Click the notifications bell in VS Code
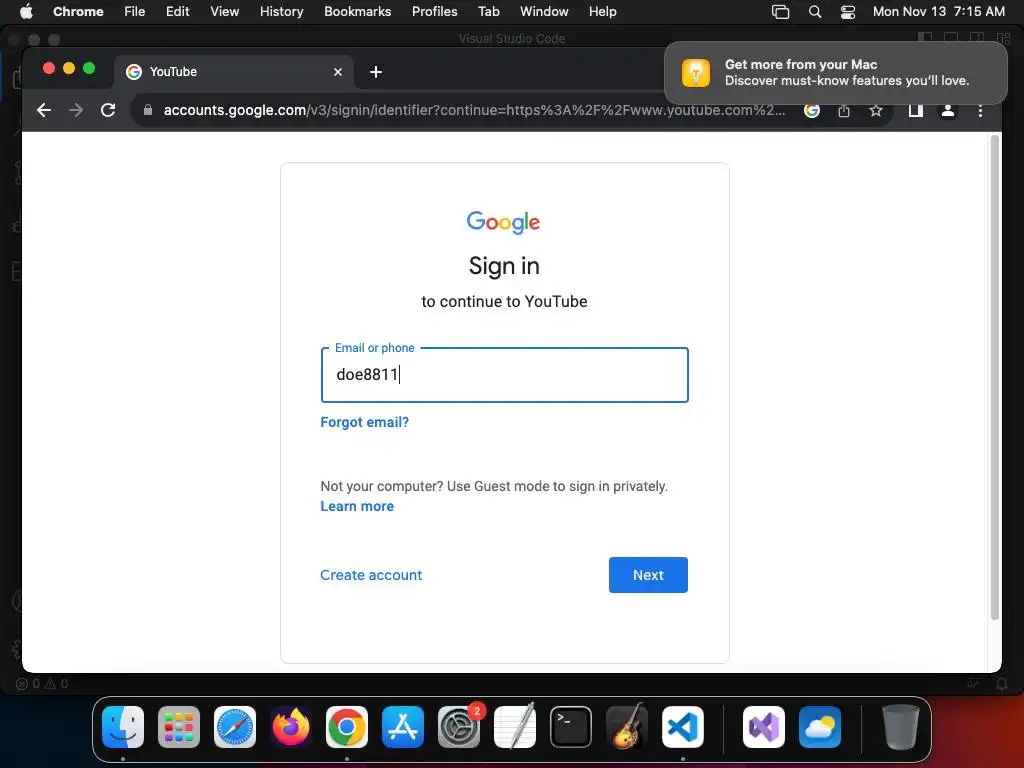1024x768 pixels. click(x=1001, y=684)
